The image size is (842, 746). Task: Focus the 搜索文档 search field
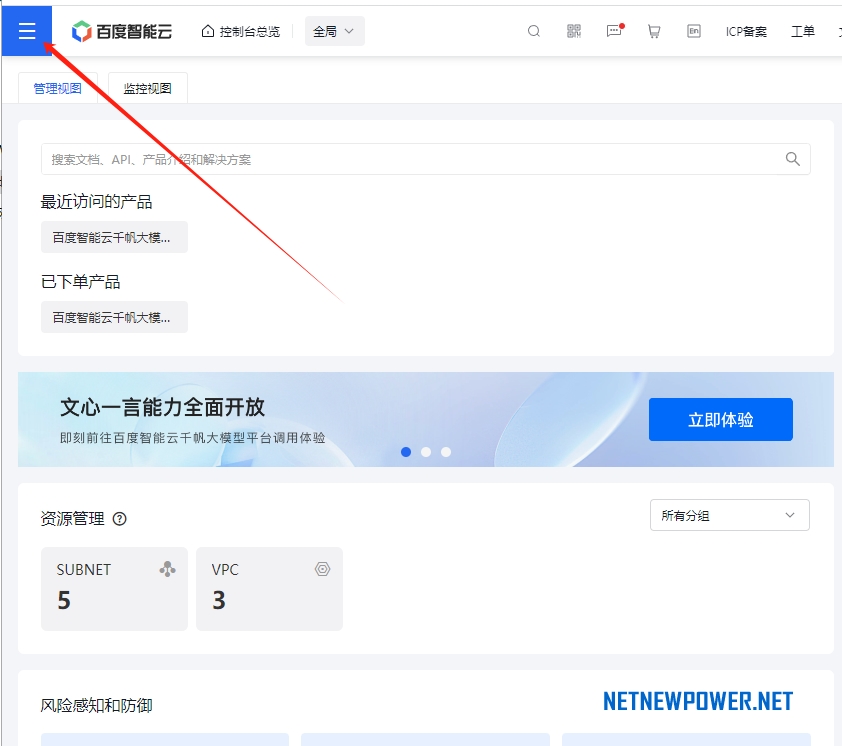coord(425,159)
